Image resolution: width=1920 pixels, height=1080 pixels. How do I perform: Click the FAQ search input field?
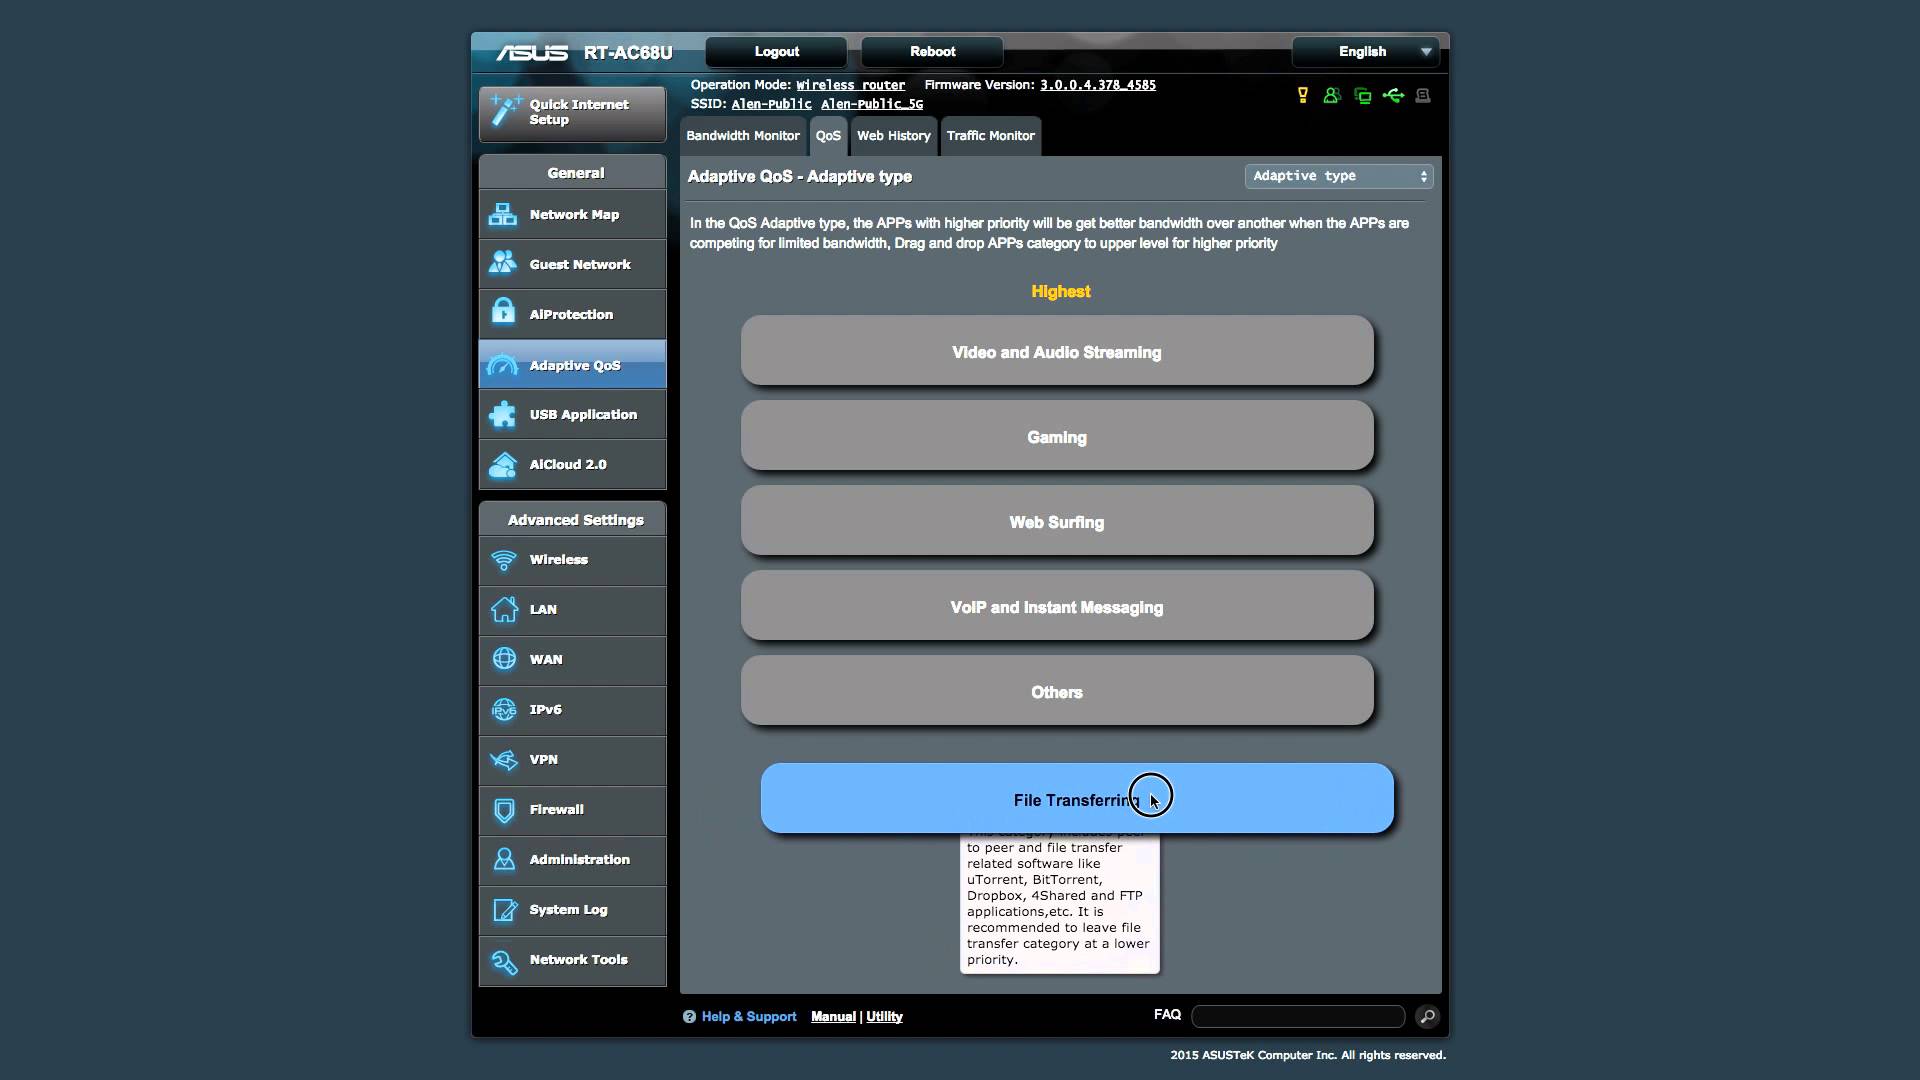pyautogui.click(x=1298, y=1015)
